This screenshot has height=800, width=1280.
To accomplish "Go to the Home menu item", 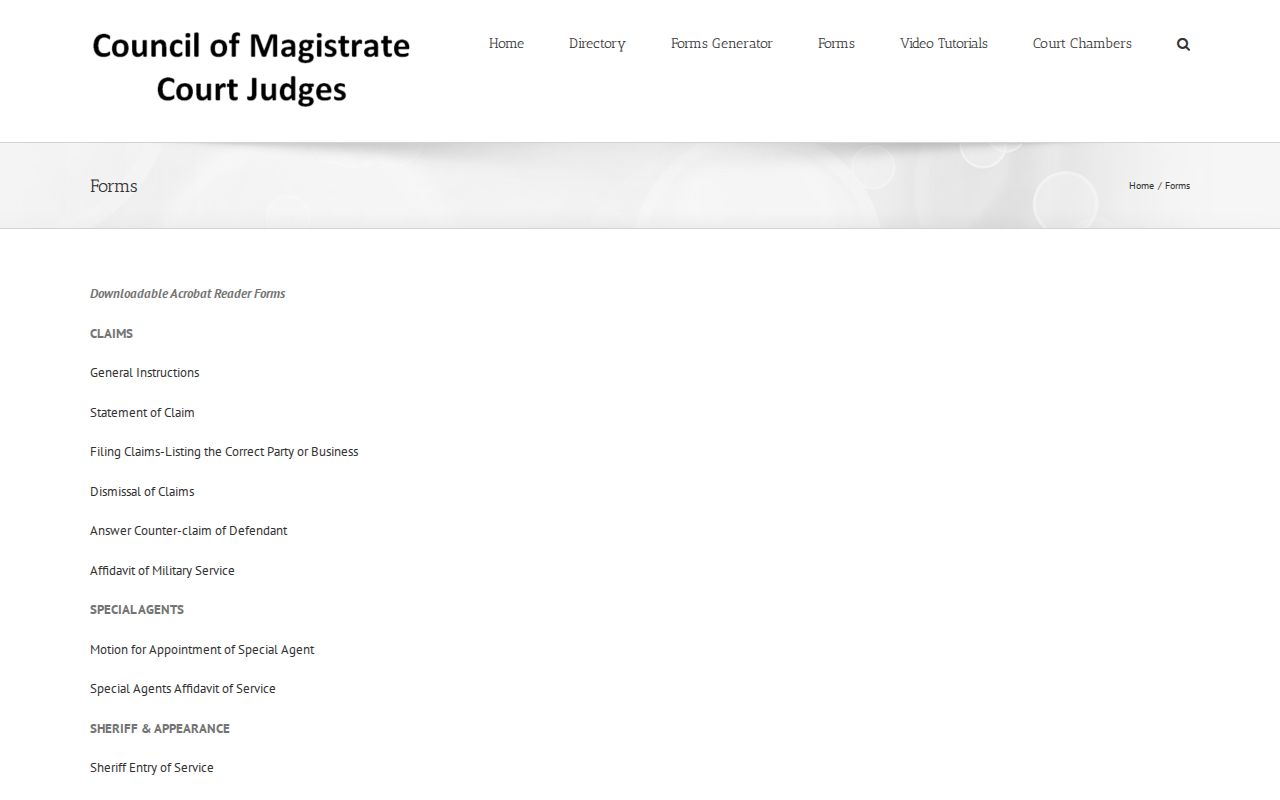I will click(x=506, y=43).
